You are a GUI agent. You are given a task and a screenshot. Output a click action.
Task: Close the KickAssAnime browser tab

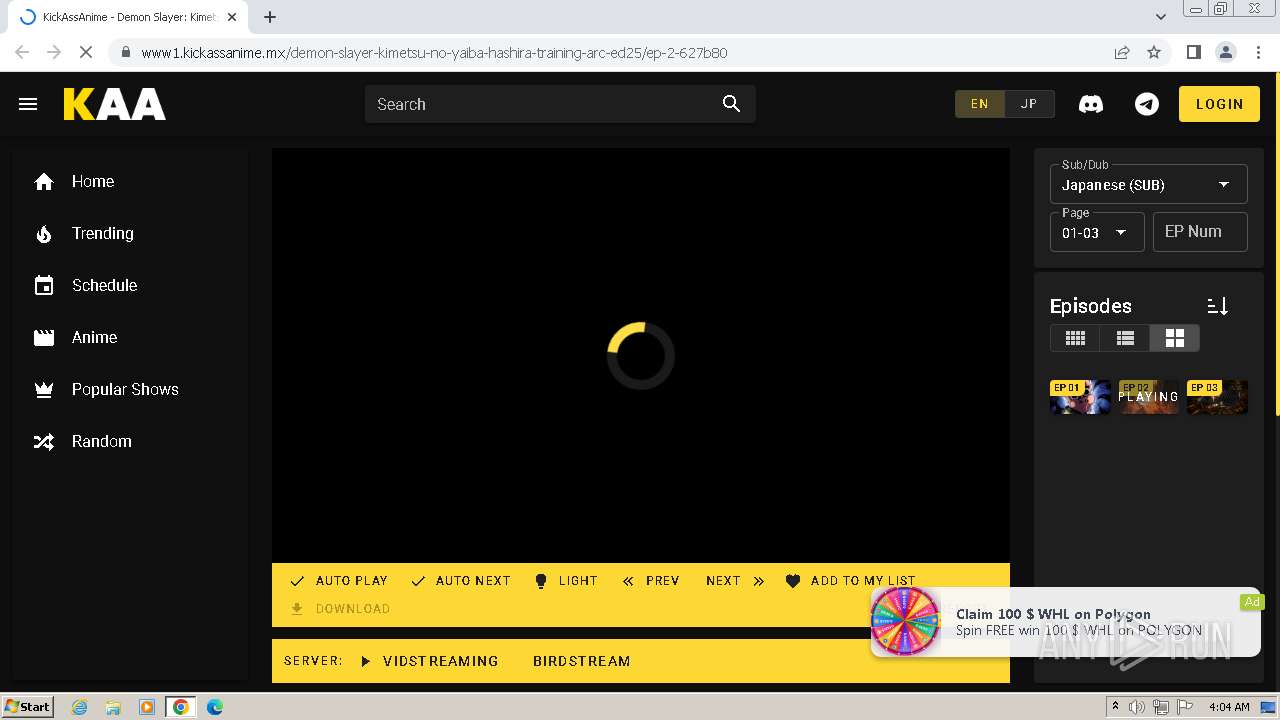tap(232, 17)
